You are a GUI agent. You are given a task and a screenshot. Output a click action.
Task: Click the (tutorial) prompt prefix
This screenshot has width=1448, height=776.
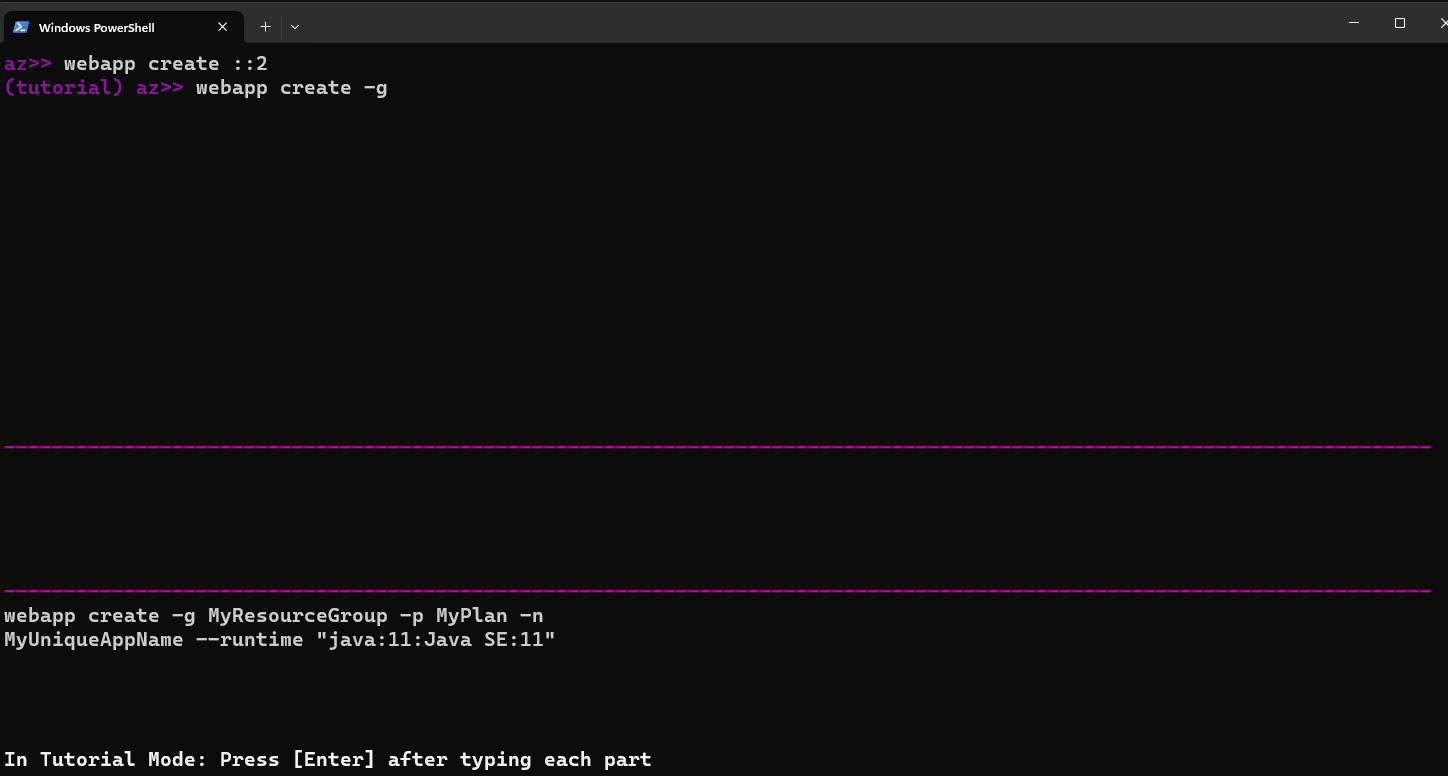63,88
